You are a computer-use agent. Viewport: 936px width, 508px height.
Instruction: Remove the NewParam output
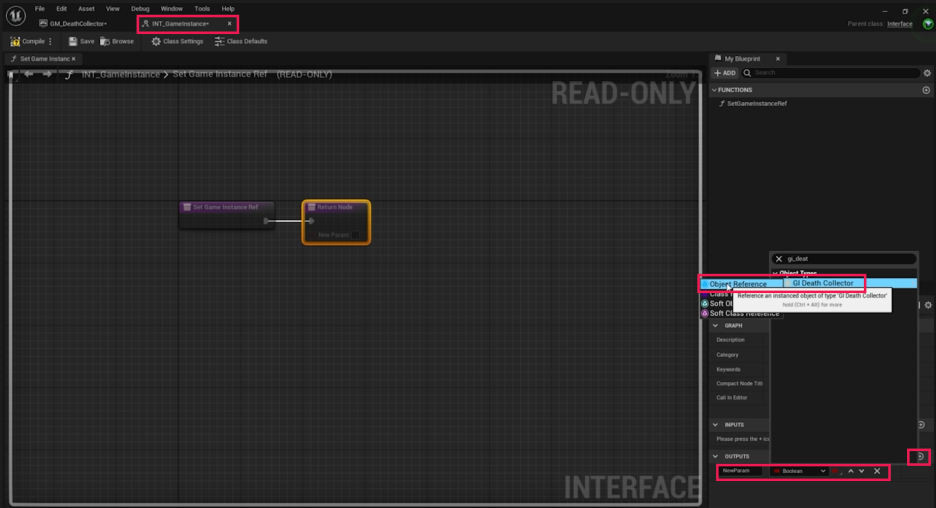(877, 472)
